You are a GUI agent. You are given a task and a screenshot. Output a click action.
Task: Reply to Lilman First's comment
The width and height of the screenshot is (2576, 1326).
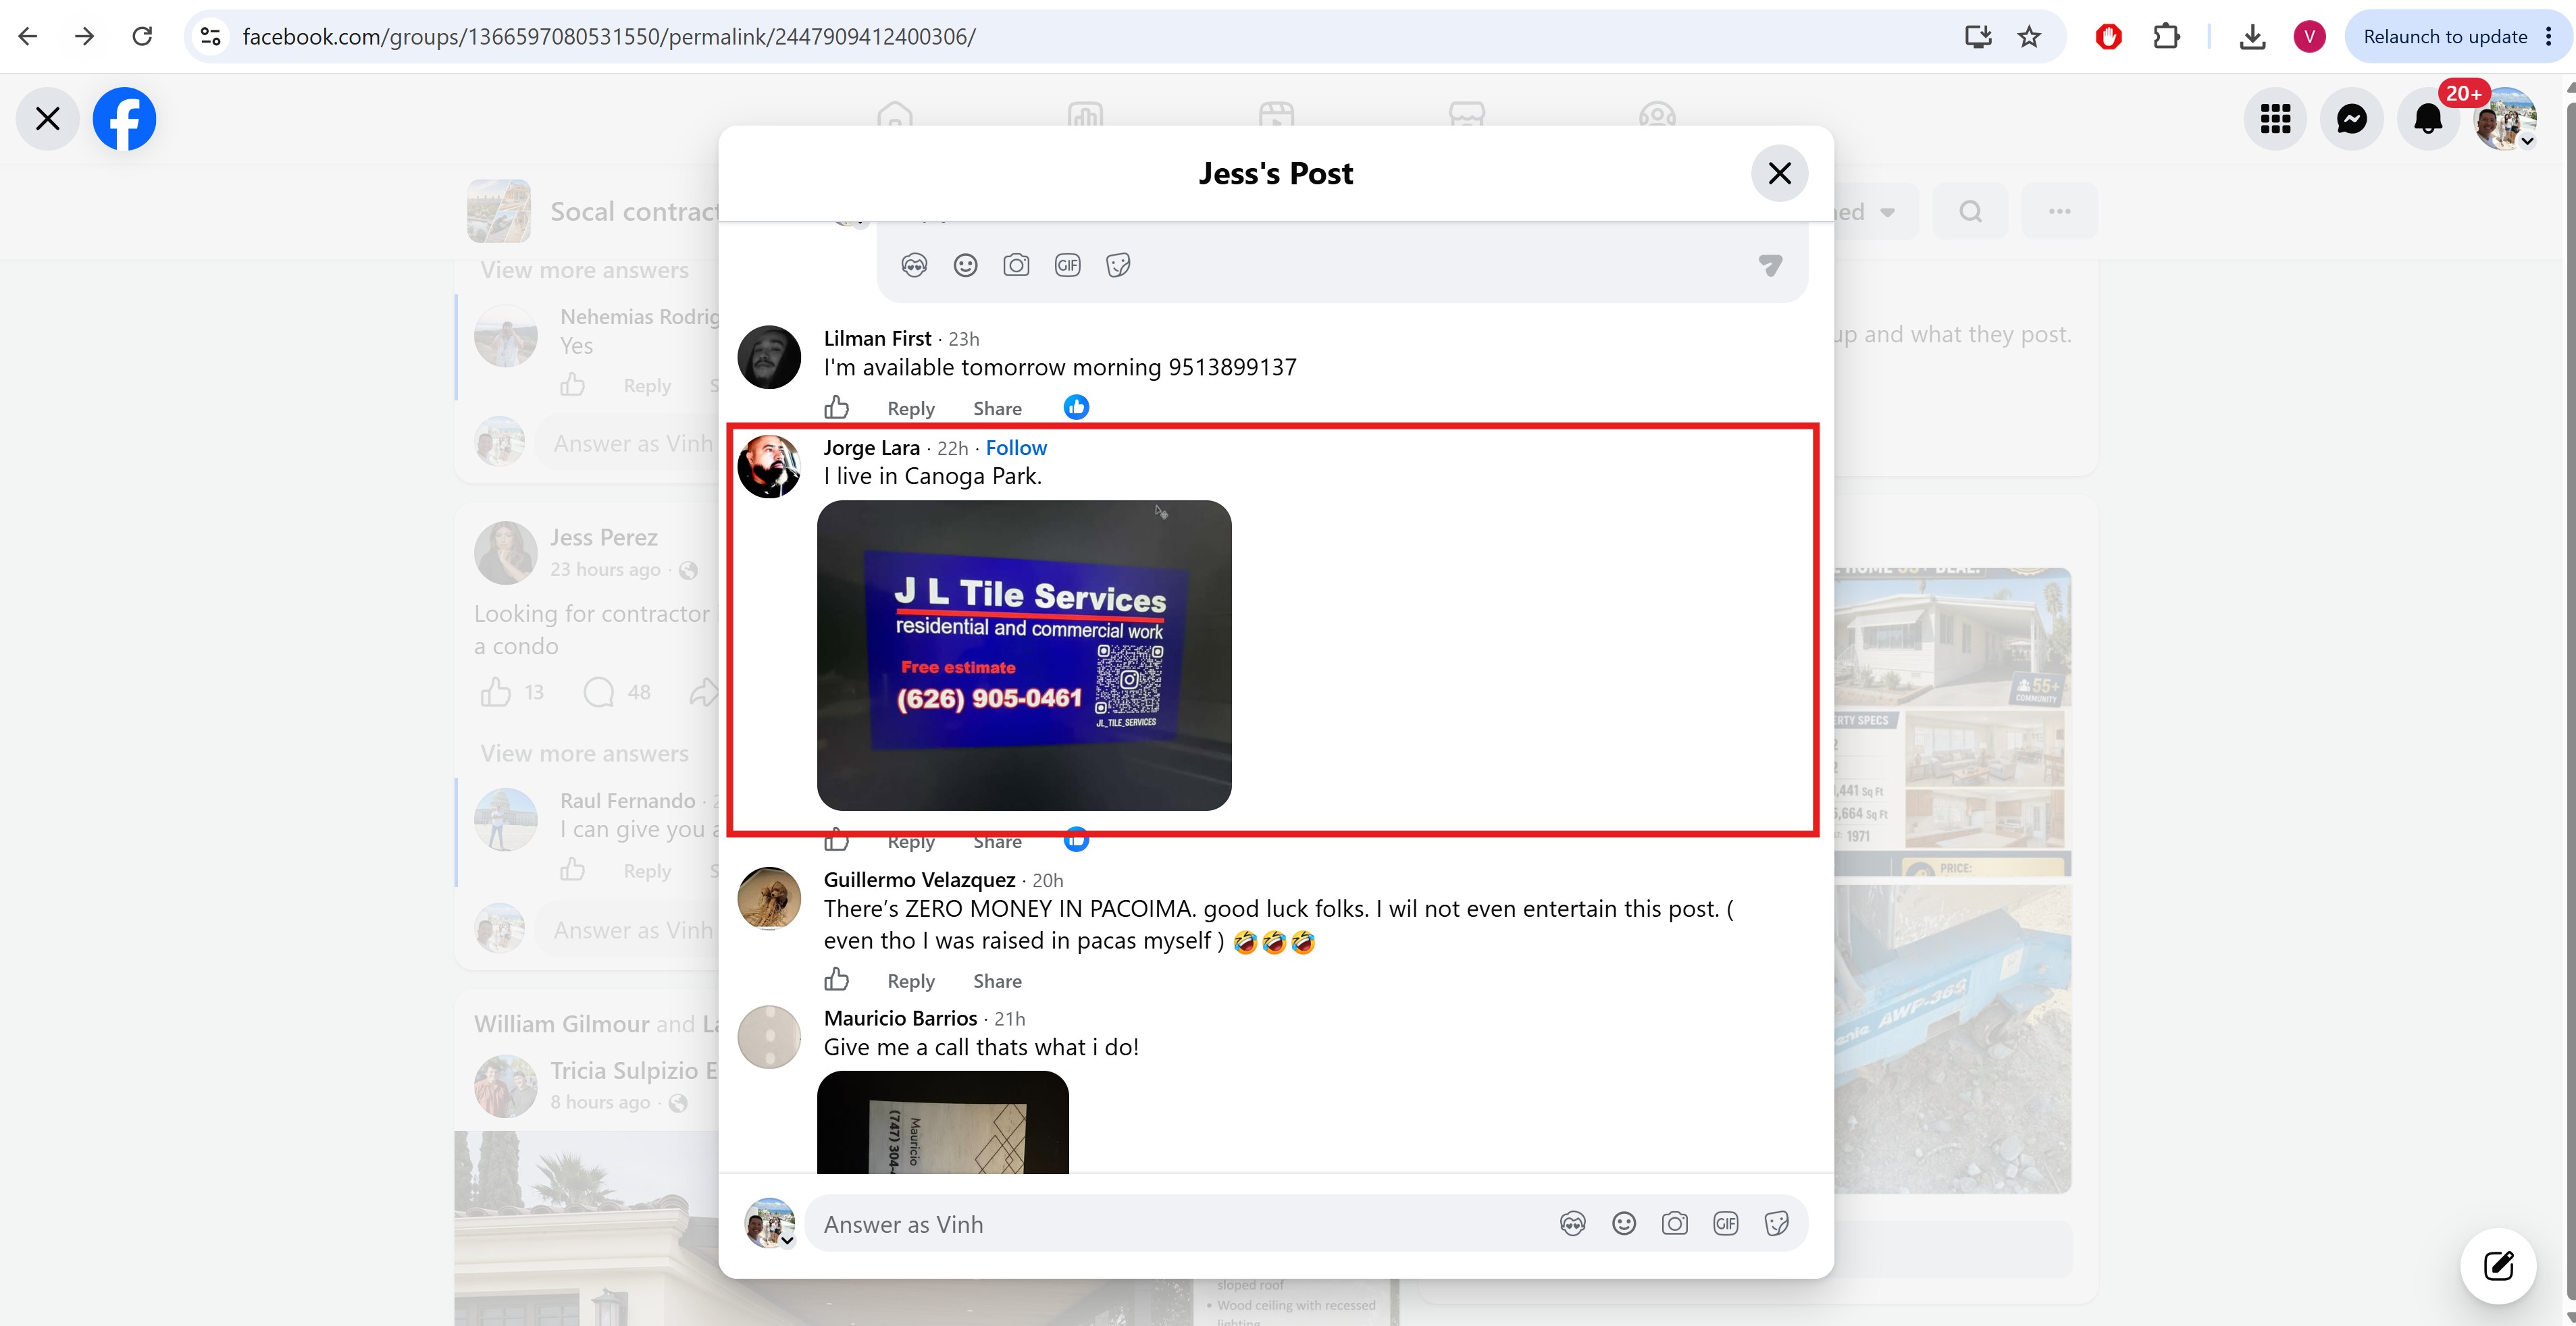[911, 408]
